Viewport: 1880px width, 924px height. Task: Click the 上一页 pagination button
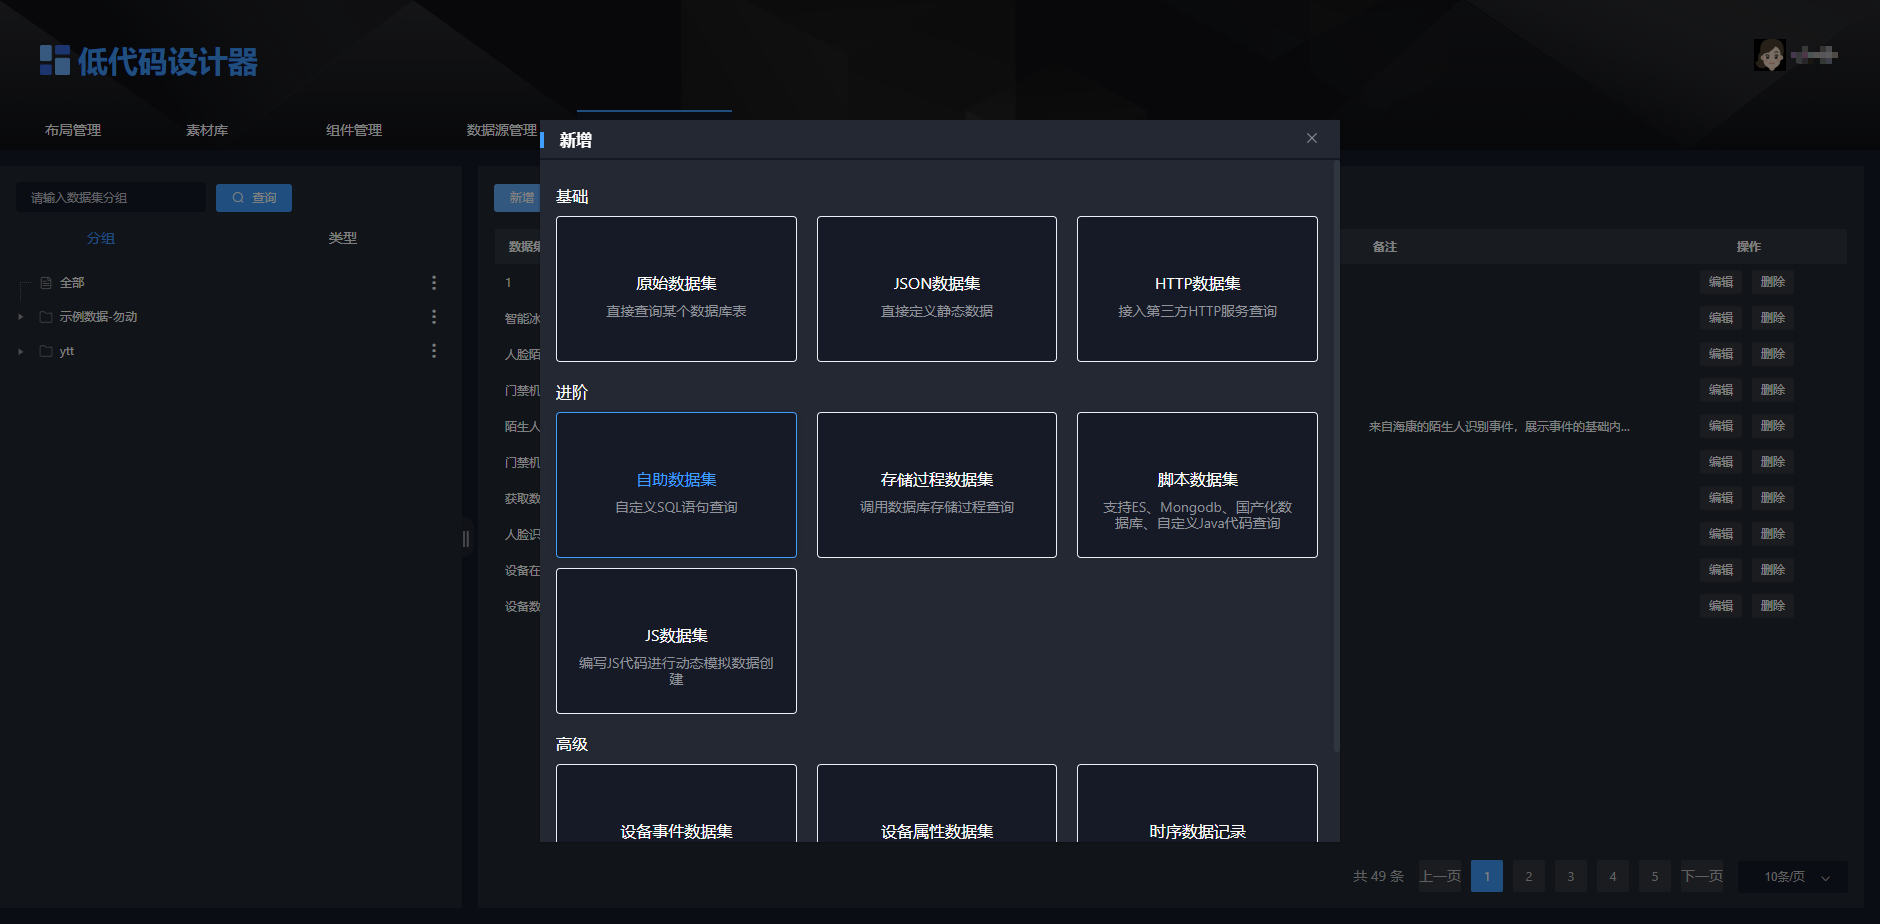(x=1440, y=877)
